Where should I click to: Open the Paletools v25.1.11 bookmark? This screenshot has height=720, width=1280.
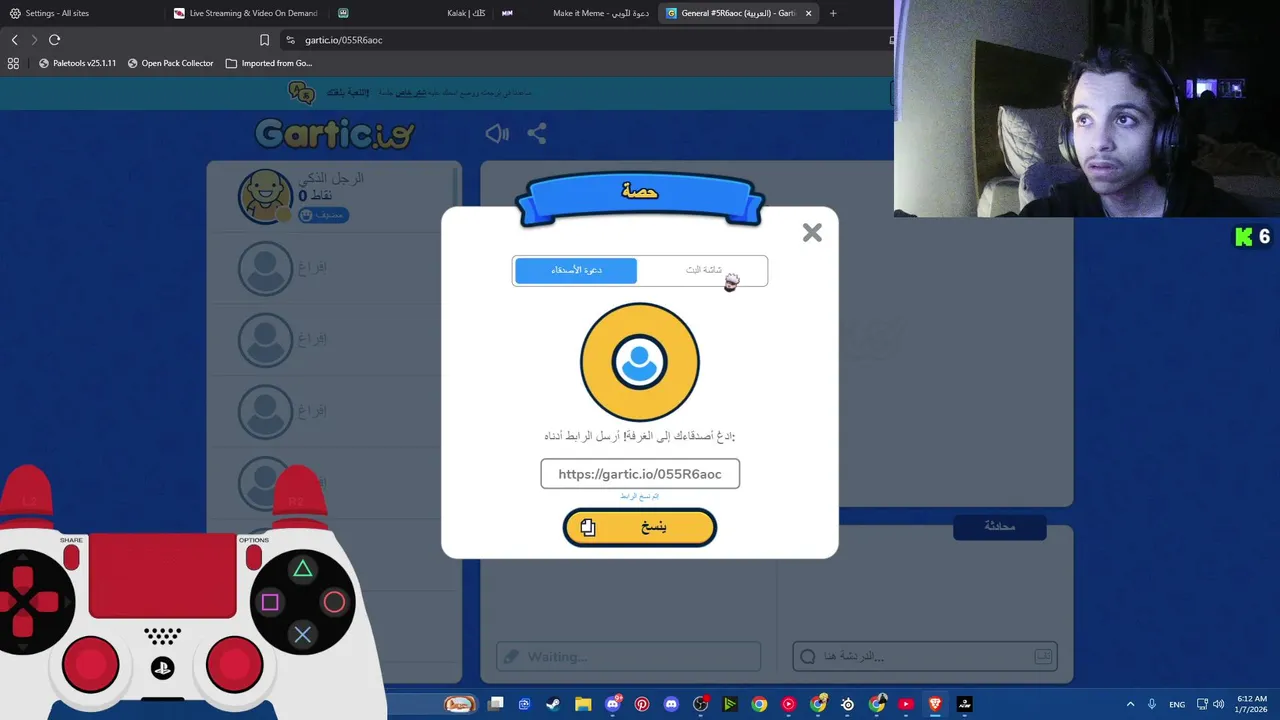click(78, 63)
